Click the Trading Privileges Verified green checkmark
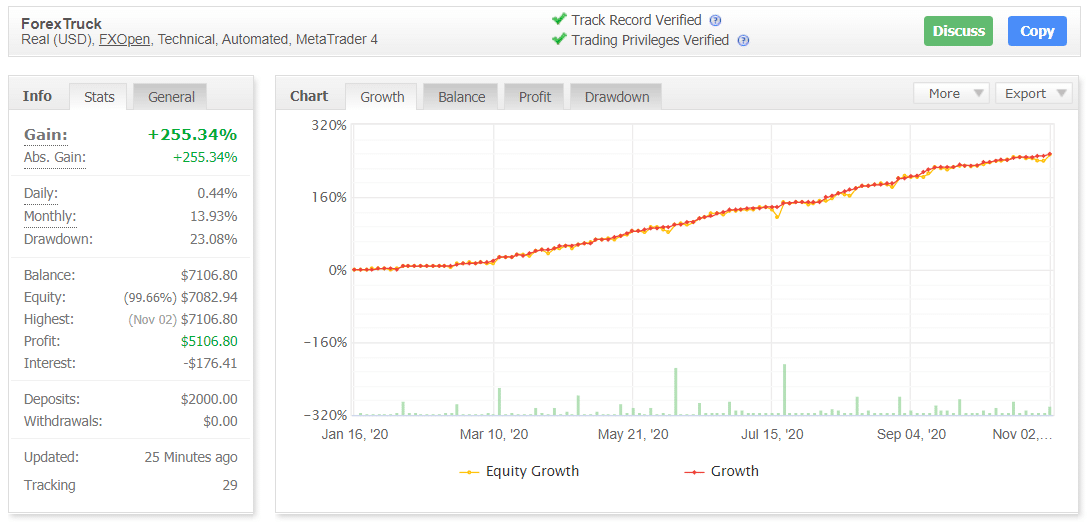 click(559, 39)
